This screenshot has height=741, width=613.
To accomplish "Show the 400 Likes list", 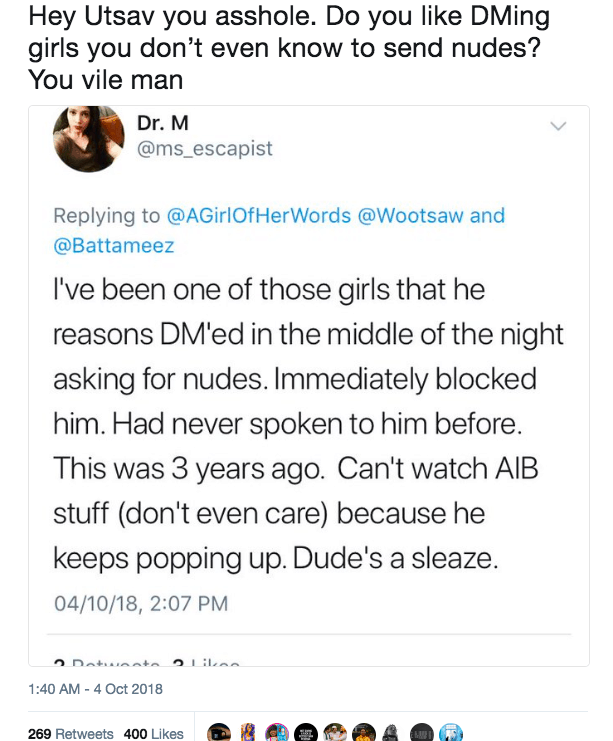I will 153,733.
